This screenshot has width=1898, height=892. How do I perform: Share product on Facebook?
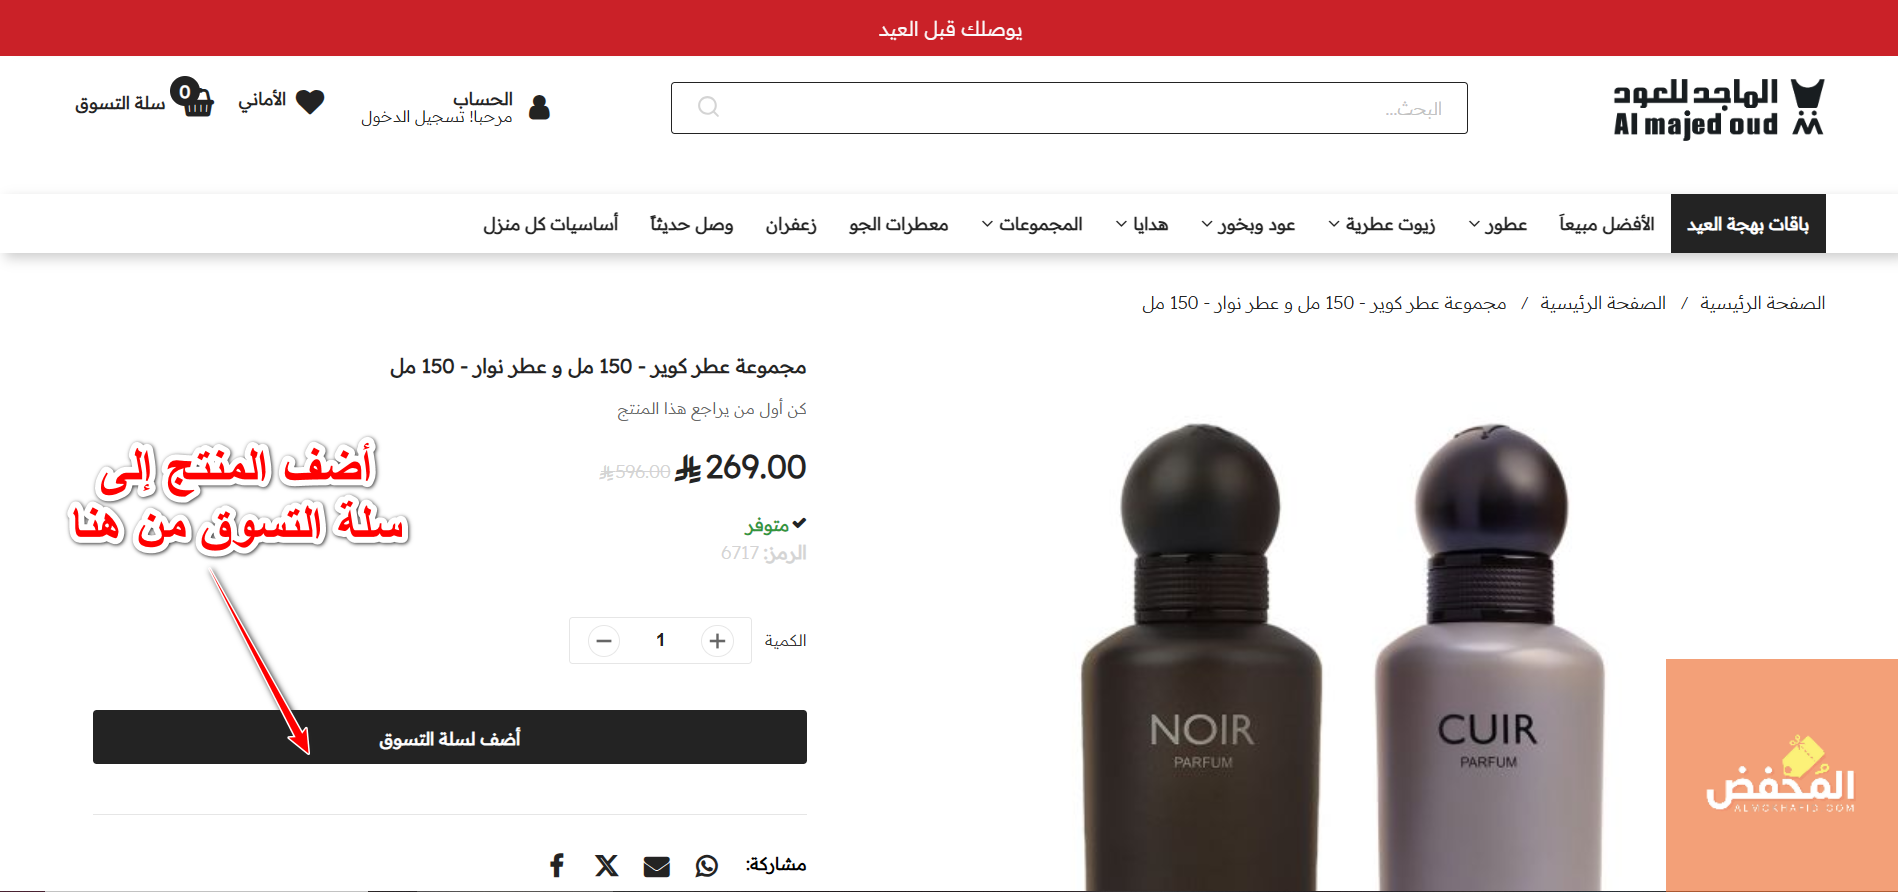557,865
